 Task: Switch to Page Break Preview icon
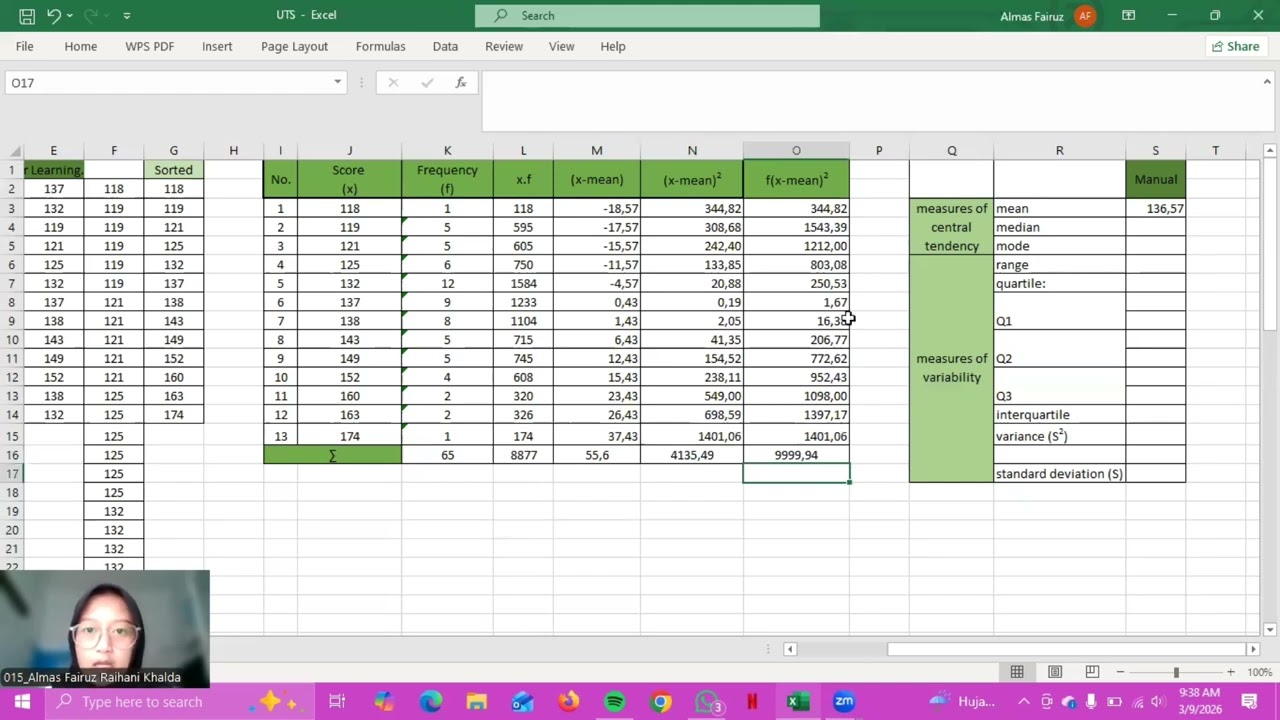[x=1092, y=672]
